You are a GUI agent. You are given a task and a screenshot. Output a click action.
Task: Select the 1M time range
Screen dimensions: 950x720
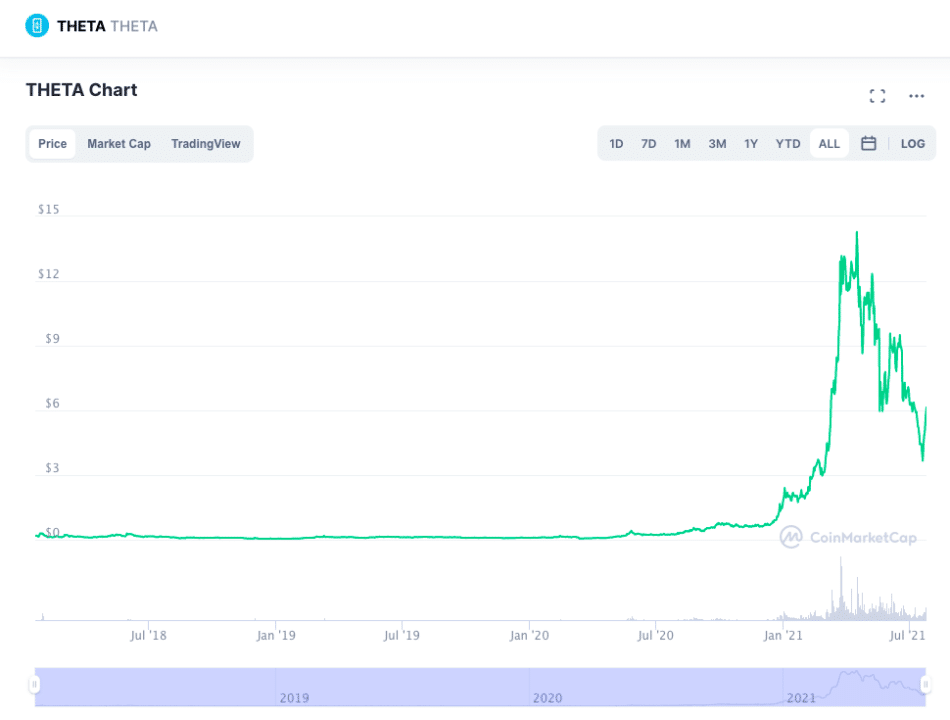[x=682, y=144]
